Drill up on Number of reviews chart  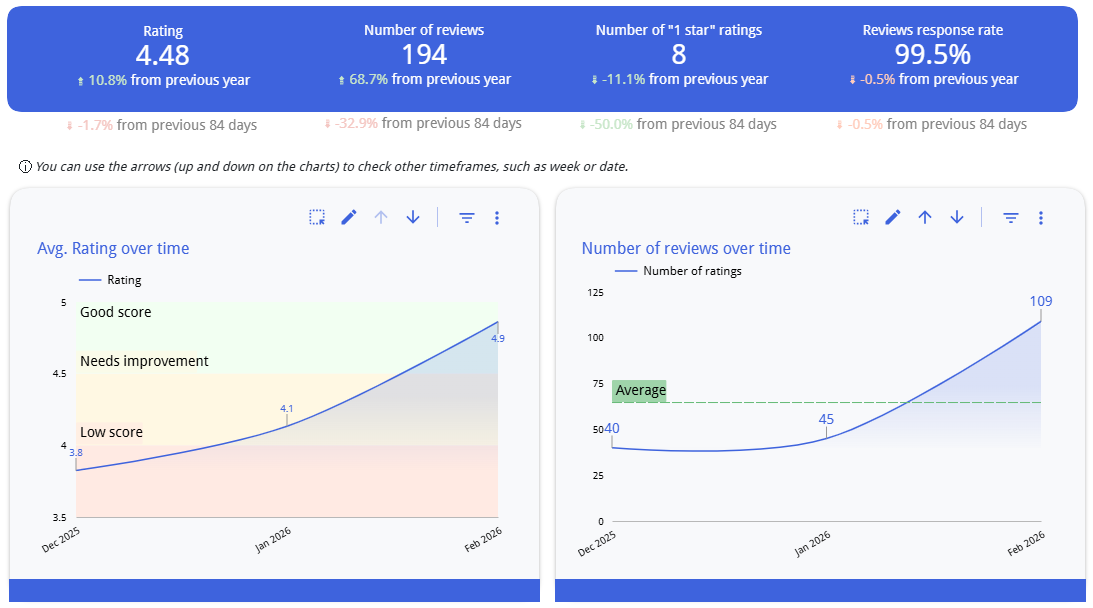[x=925, y=217]
